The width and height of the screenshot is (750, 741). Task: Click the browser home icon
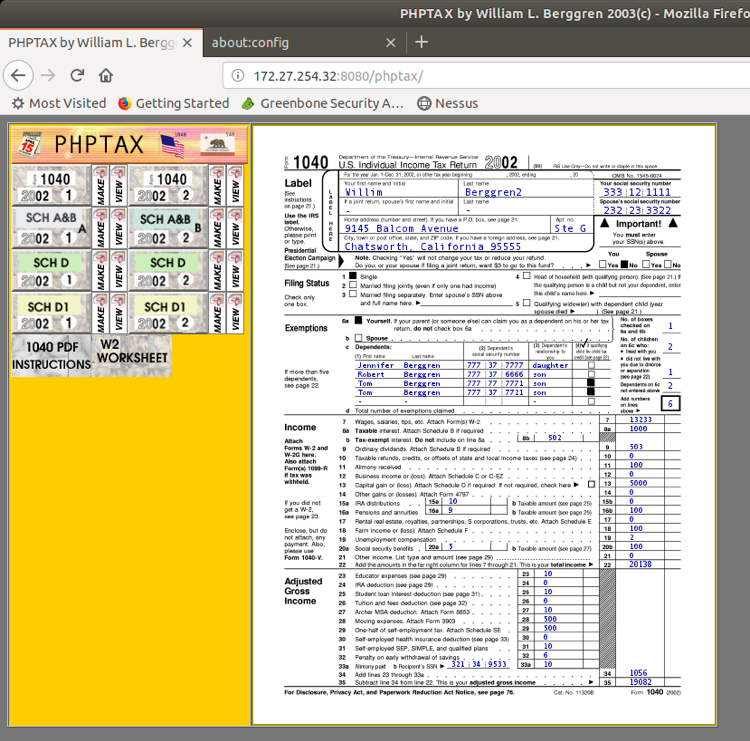click(x=106, y=76)
